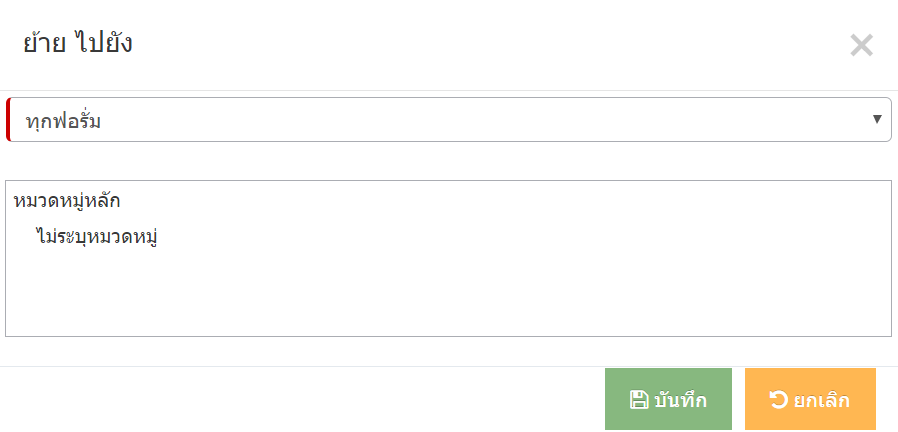Click the บันทึก label on green button
Screen dimensions: 898x432
point(680,400)
